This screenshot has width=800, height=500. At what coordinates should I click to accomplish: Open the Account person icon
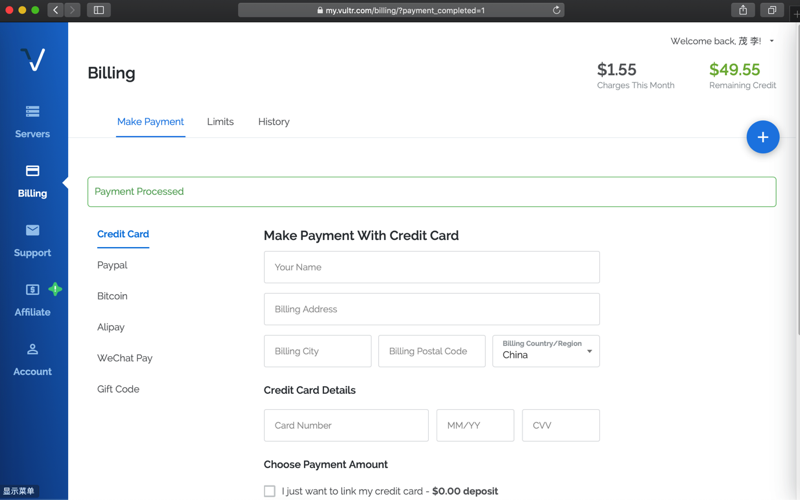point(32,349)
